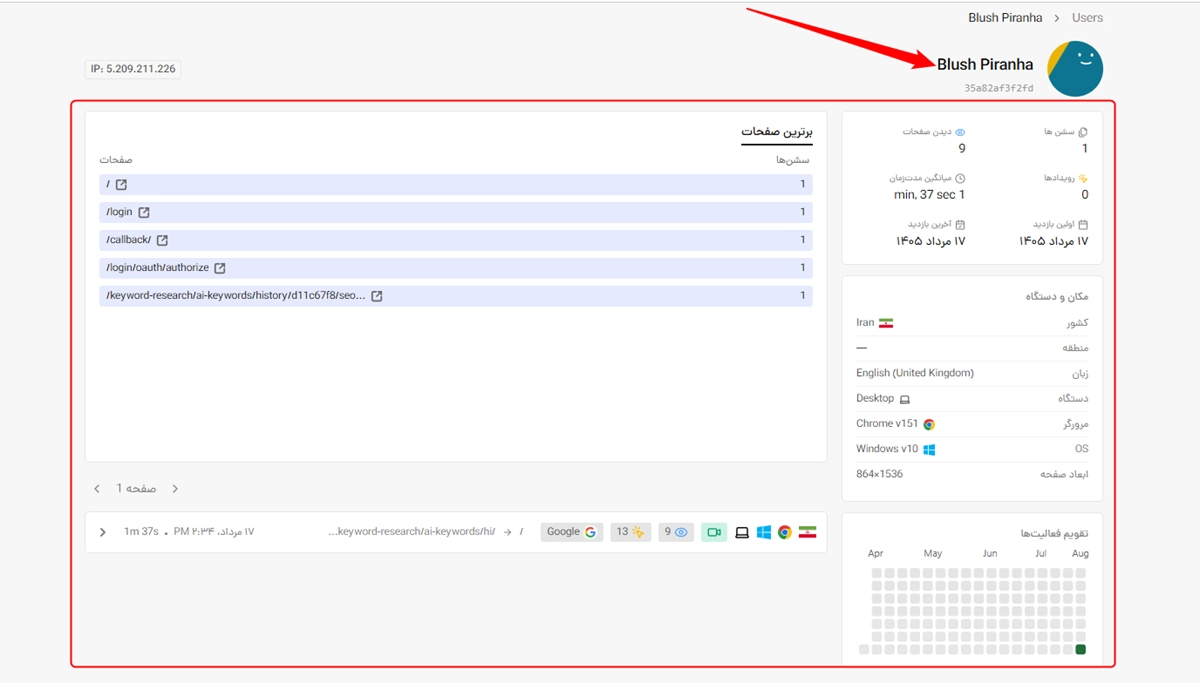Screen dimensions: 1200x683
Task: Click the Windows icon in the session row
Action: pyautogui.click(x=764, y=532)
